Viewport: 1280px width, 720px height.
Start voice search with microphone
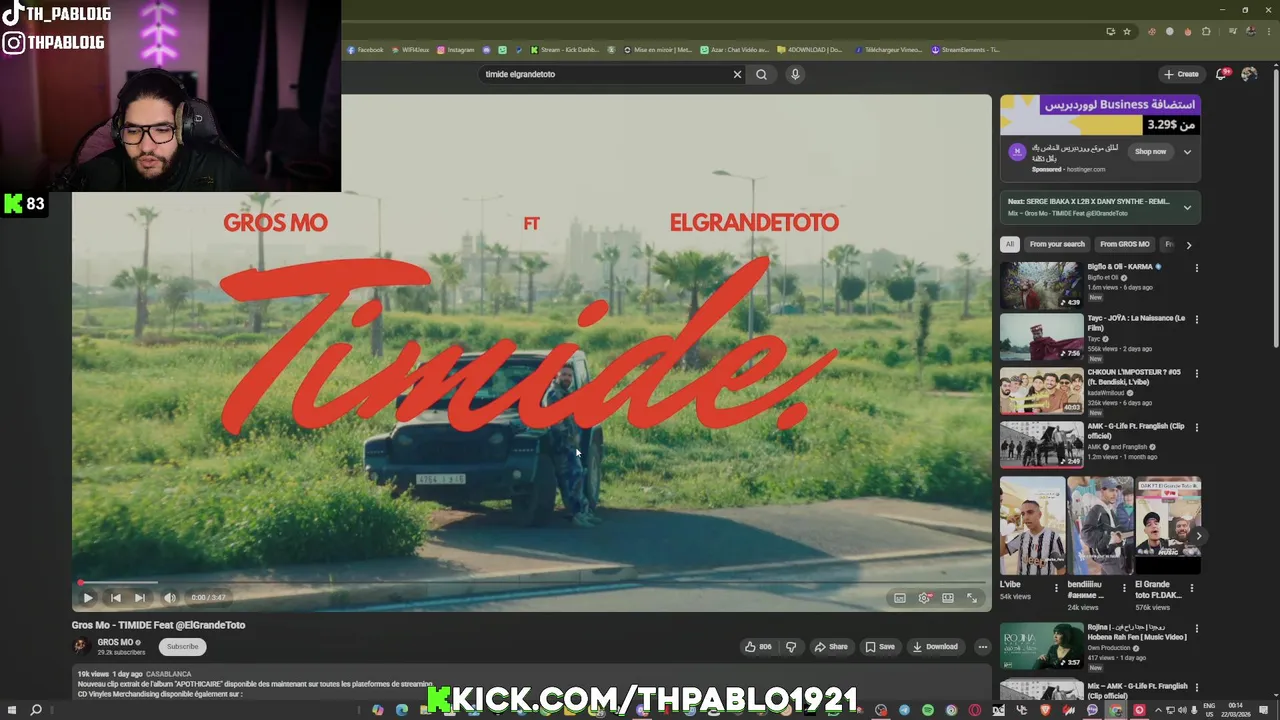(x=795, y=74)
